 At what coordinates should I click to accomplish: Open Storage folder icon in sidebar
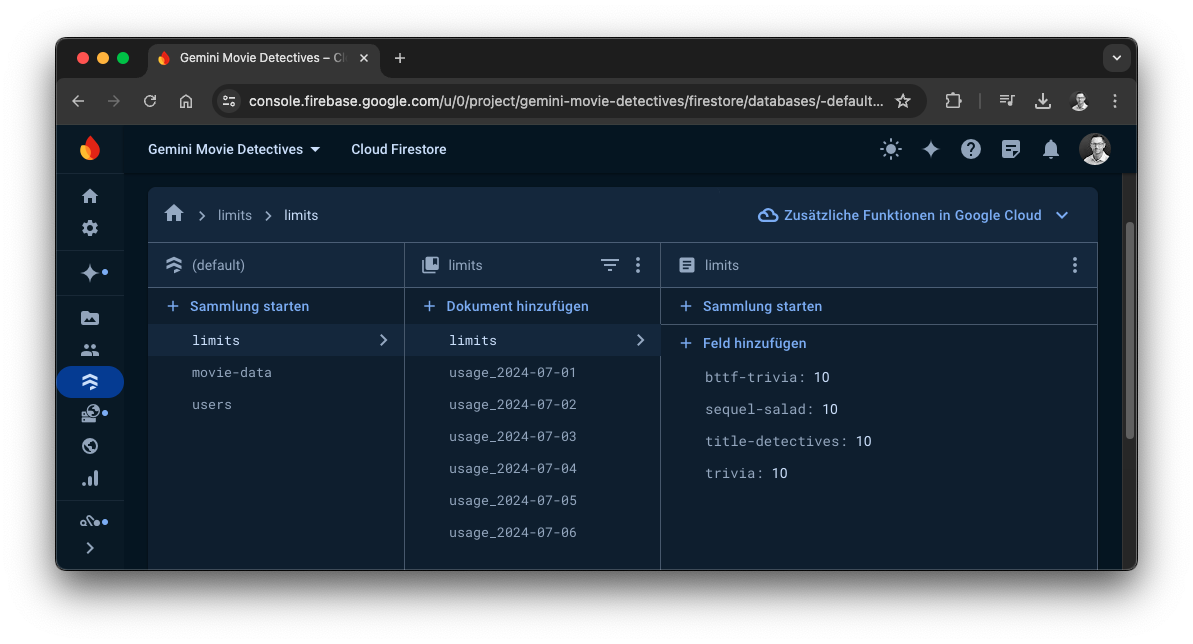click(x=90, y=318)
